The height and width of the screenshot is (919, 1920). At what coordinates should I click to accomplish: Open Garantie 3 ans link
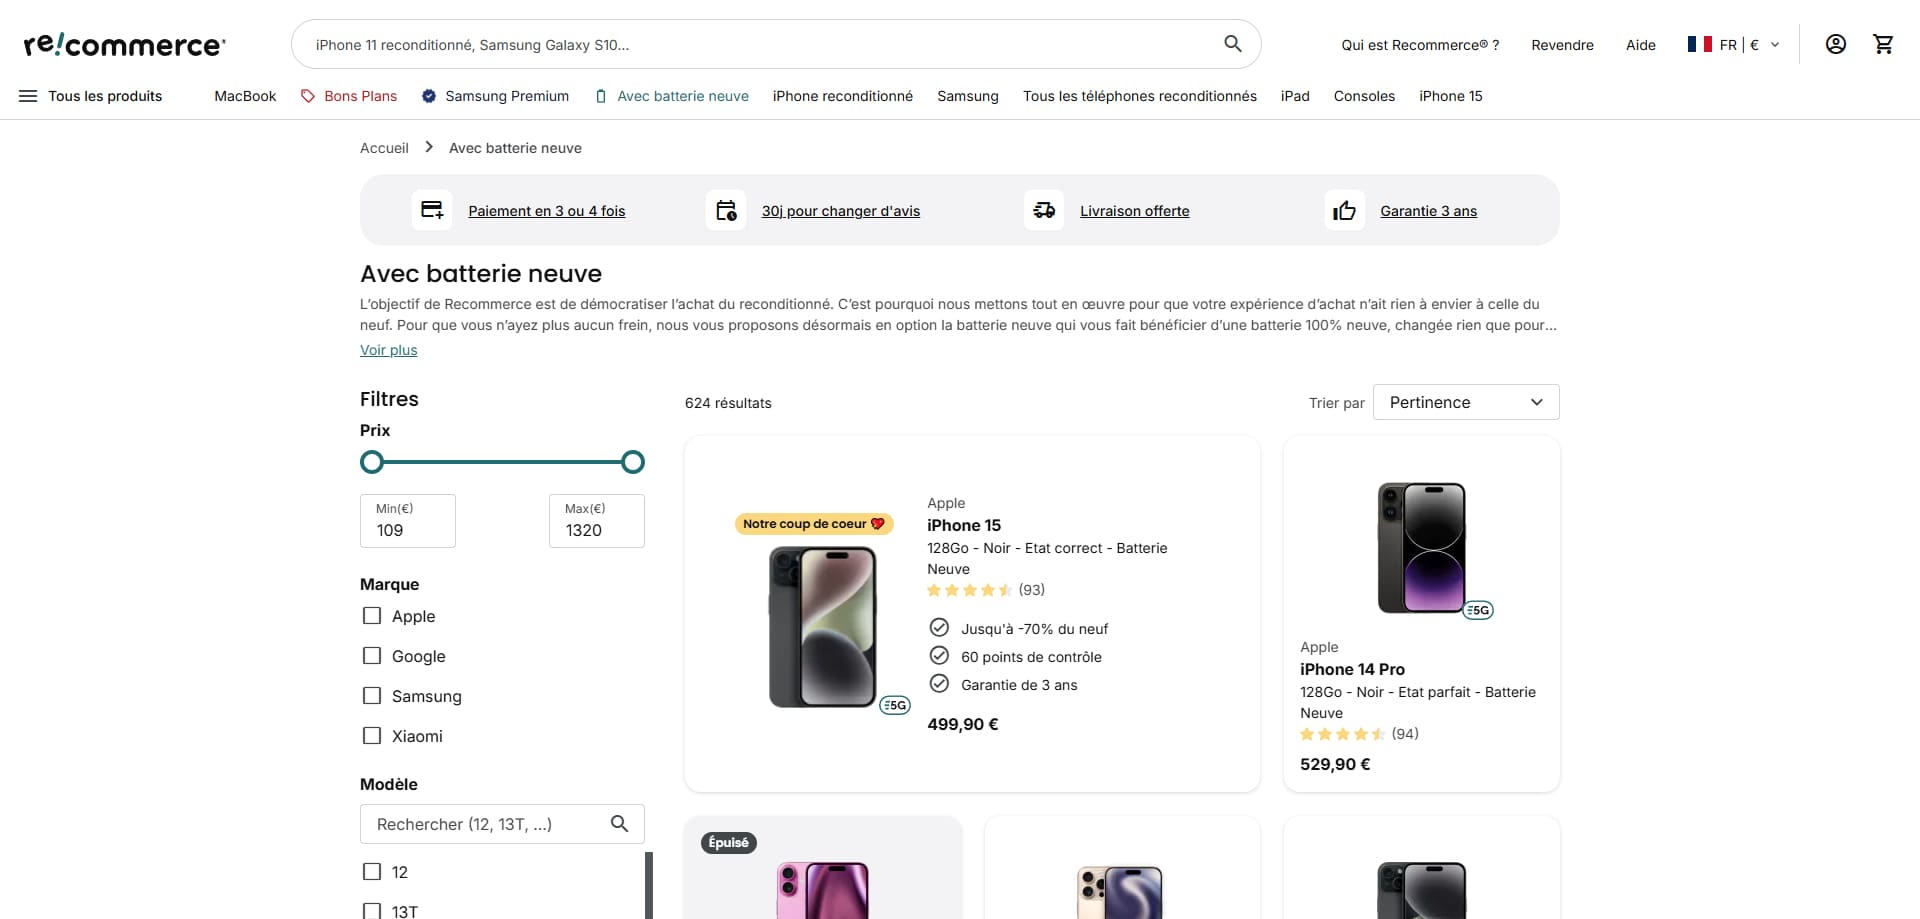(1429, 211)
